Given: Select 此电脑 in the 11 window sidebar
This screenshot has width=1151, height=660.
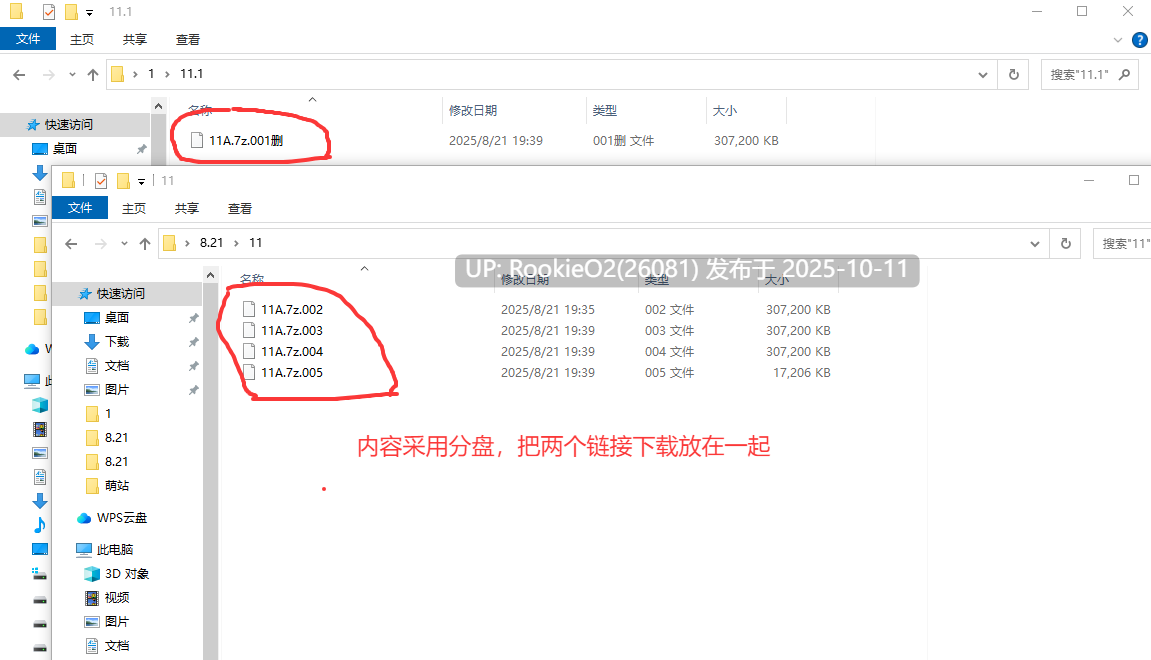Looking at the screenshot, I should [x=115, y=549].
